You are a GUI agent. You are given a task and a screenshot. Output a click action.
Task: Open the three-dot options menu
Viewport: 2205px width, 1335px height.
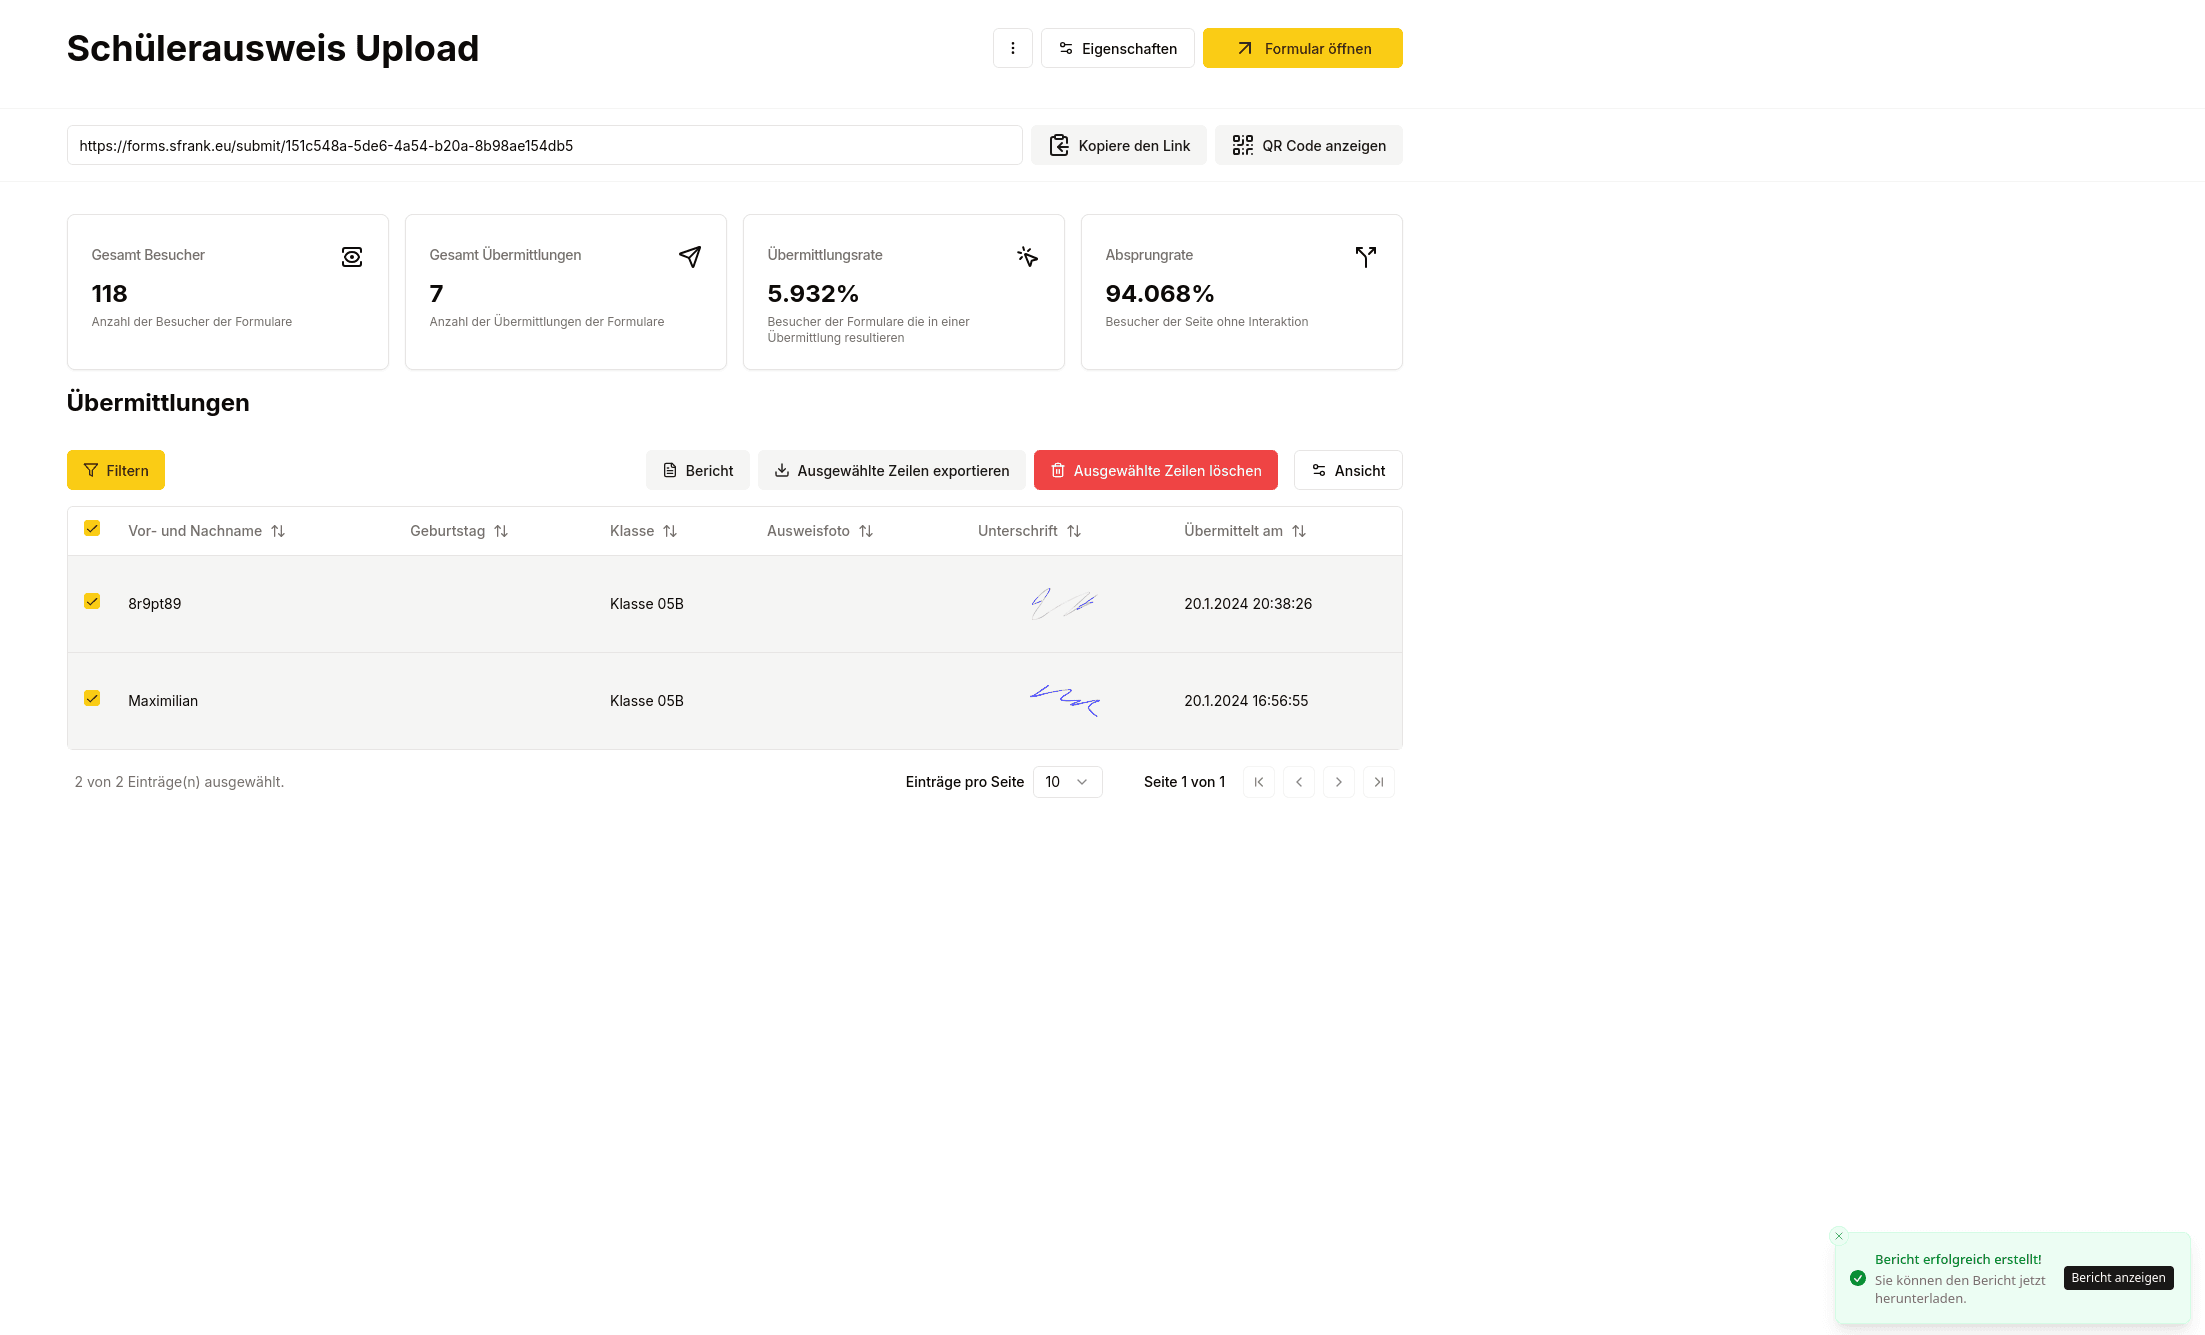1012,48
